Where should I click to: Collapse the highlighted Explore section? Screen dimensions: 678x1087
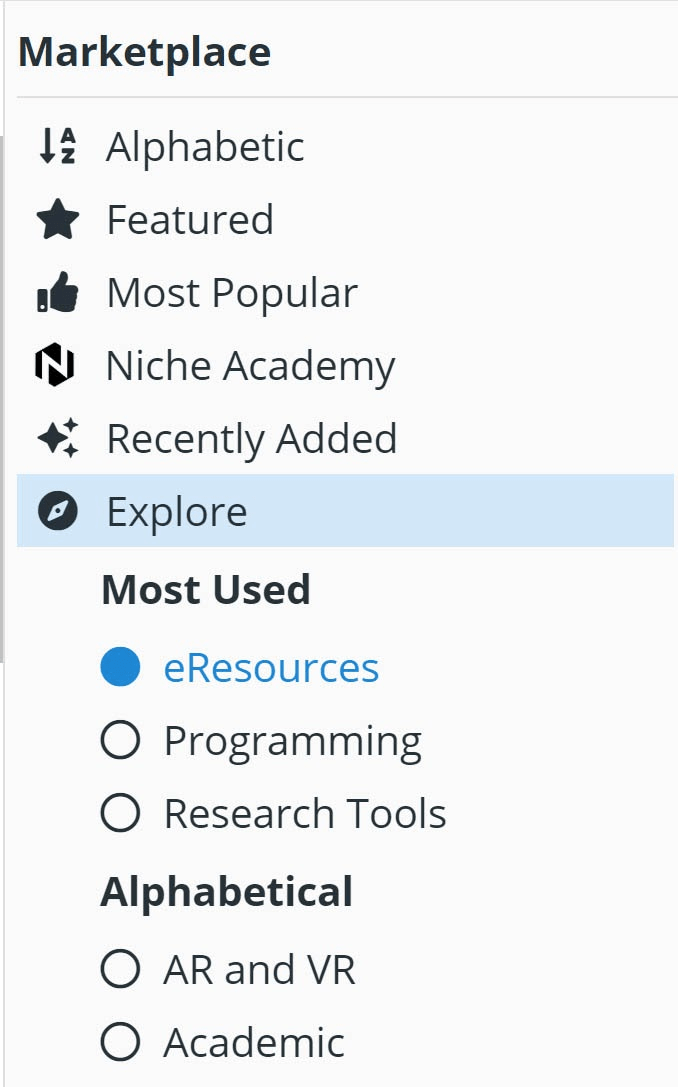(345, 511)
